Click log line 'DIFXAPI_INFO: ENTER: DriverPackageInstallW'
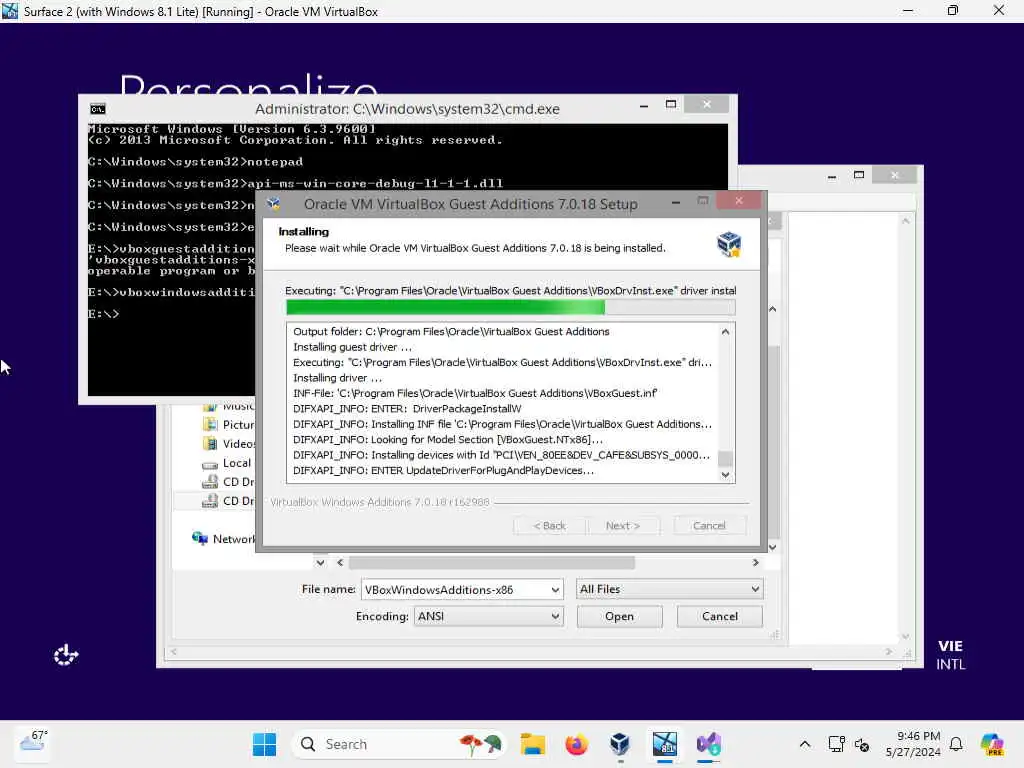 pos(407,409)
